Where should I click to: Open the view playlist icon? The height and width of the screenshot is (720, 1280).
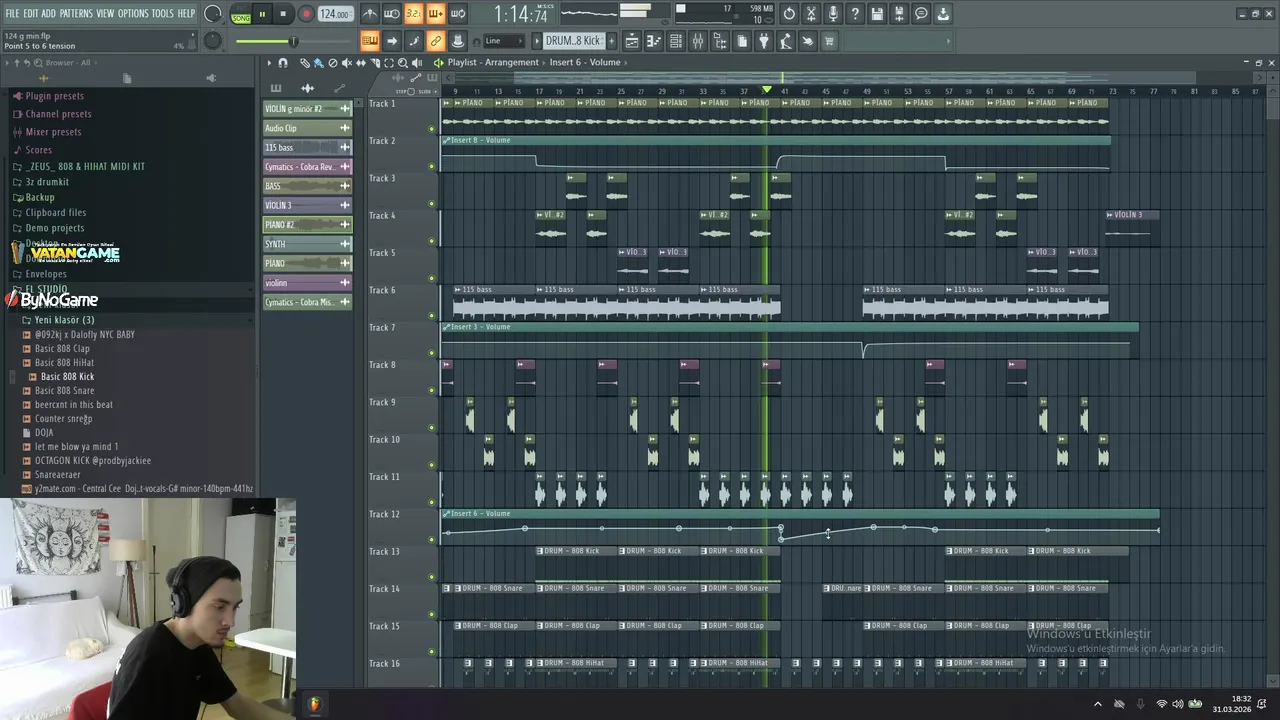point(632,41)
